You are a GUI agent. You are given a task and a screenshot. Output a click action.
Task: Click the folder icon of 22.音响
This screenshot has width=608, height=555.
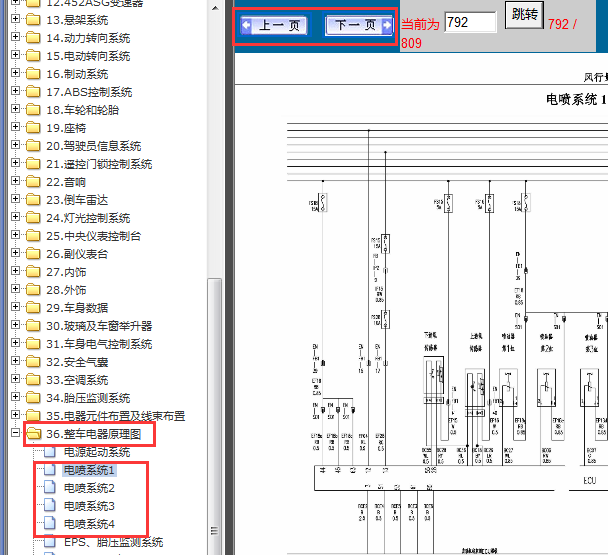click(x=33, y=182)
